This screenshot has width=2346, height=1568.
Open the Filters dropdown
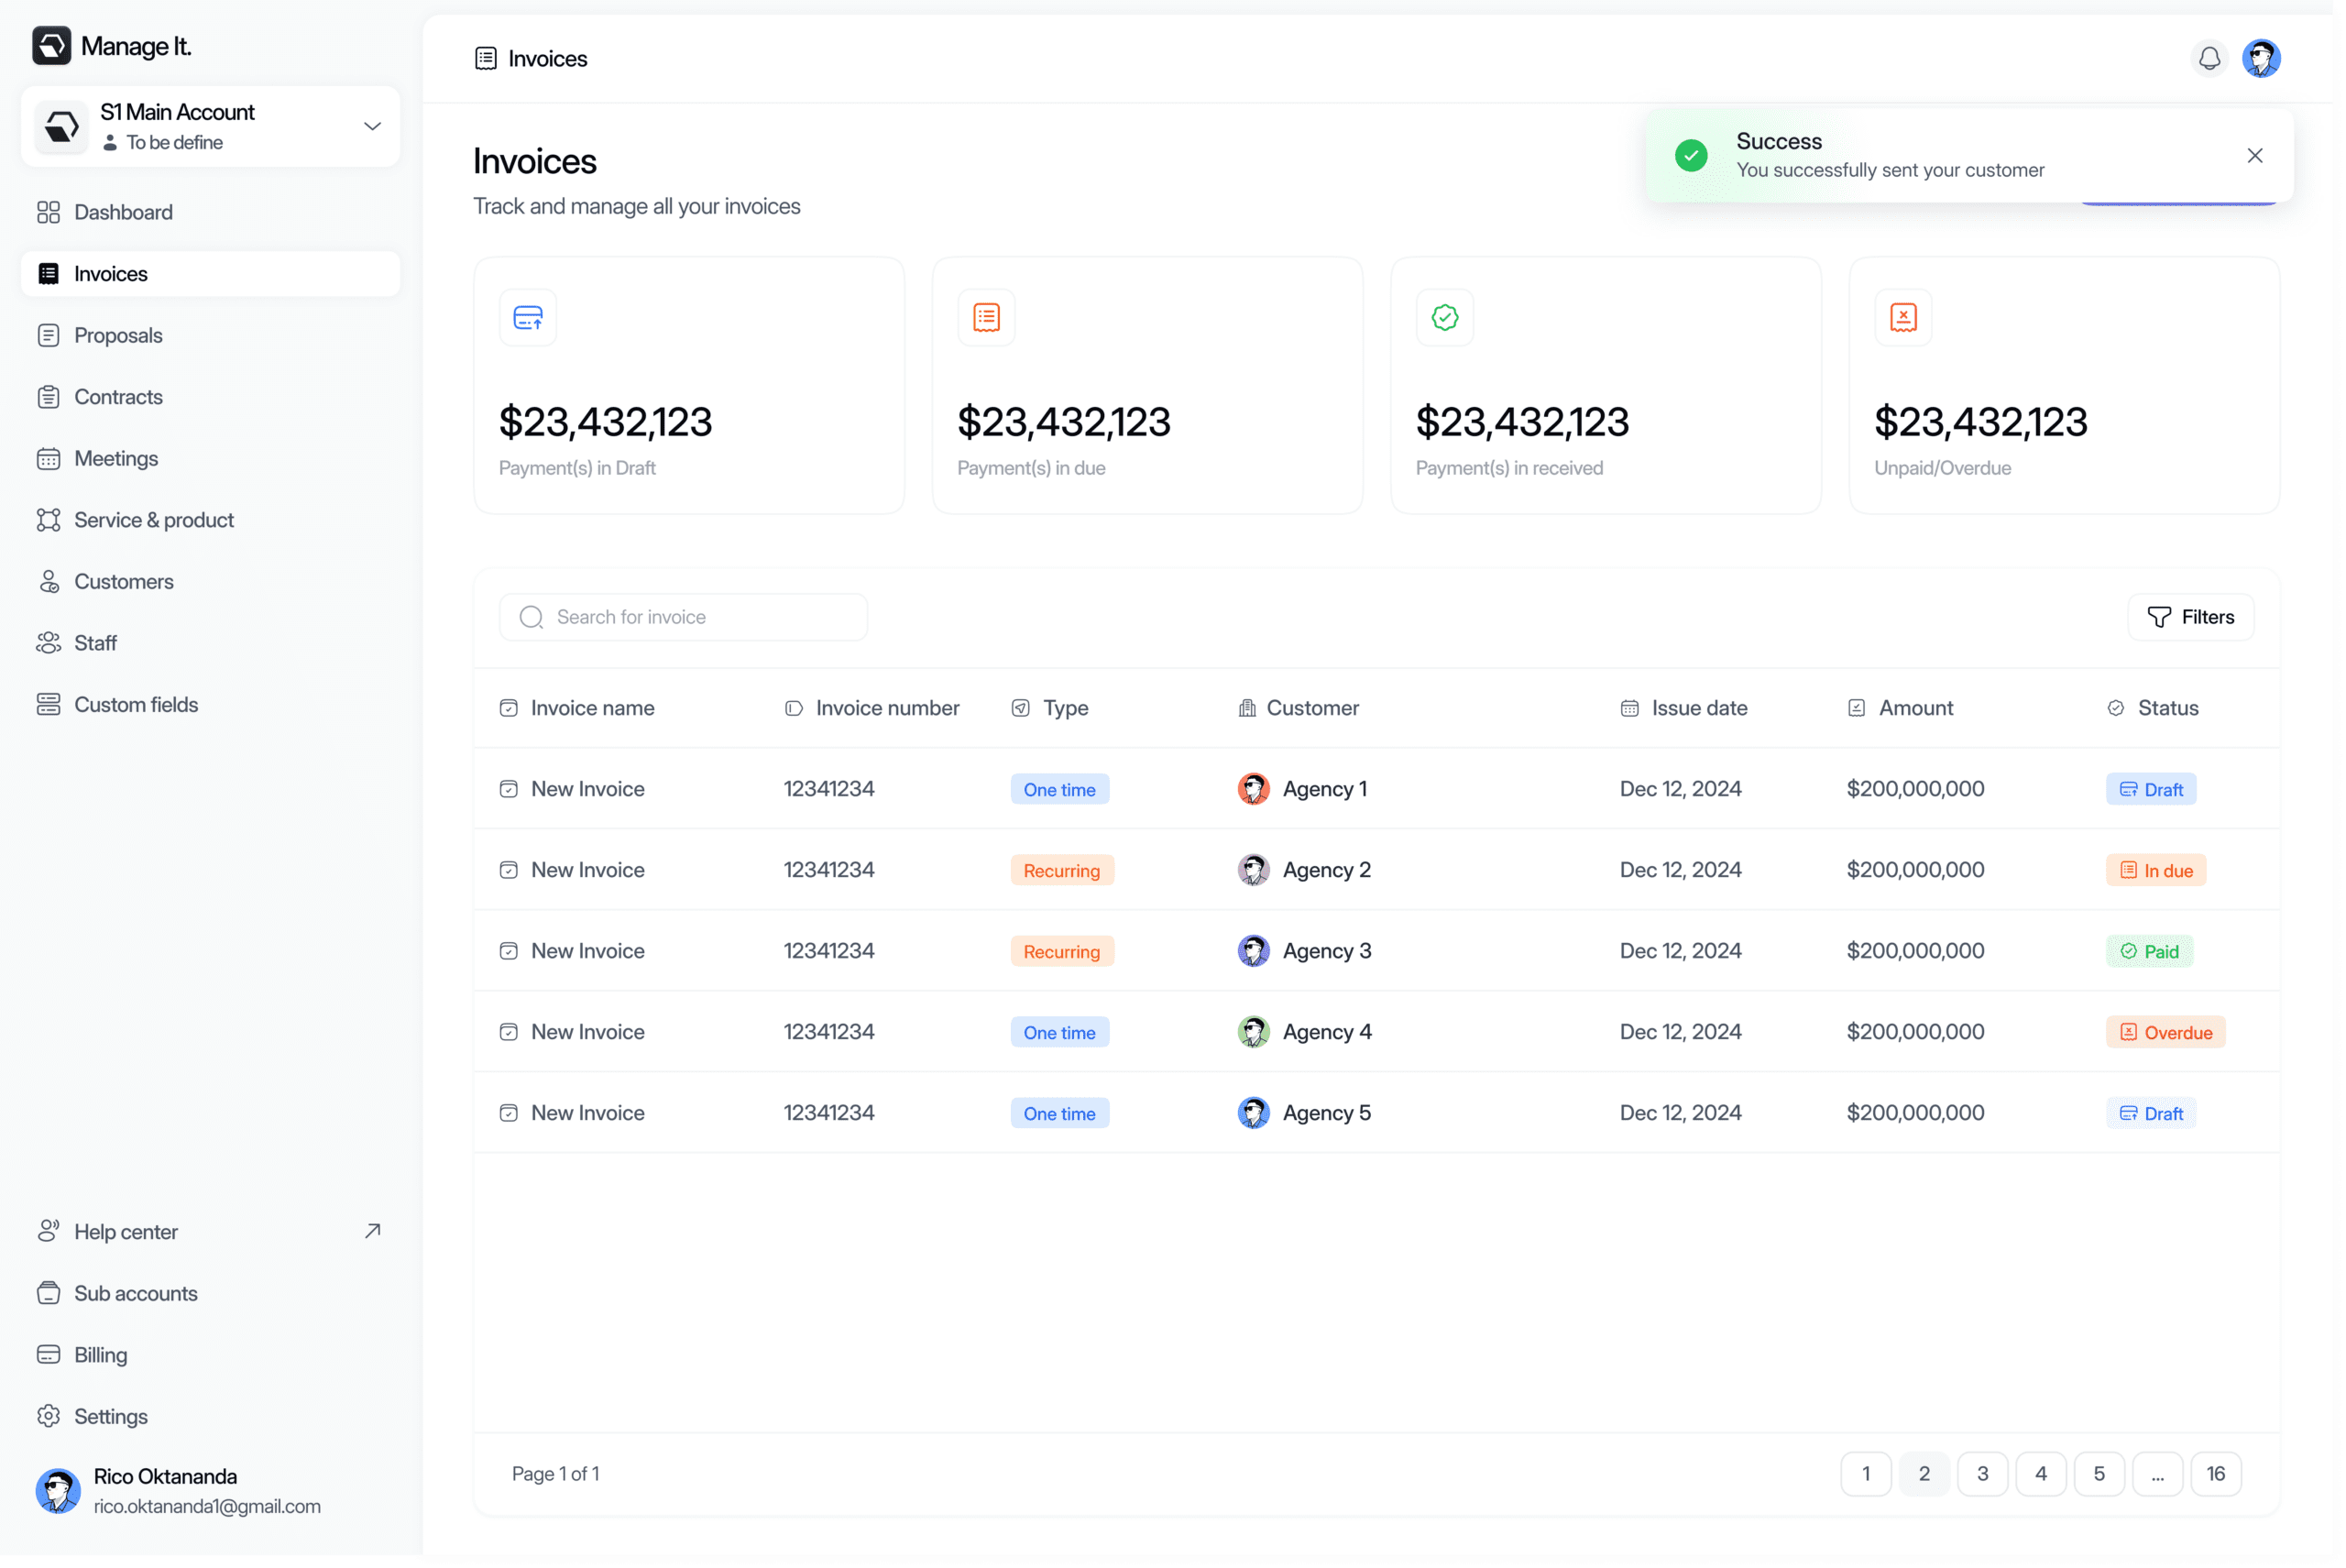point(2190,617)
